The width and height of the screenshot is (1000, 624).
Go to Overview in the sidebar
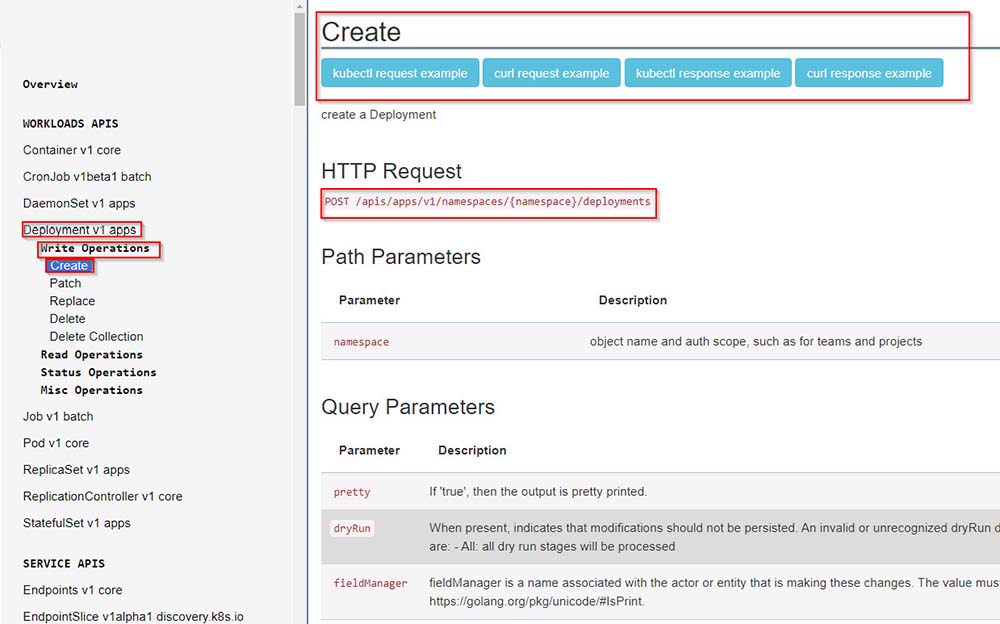tap(50, 84)
